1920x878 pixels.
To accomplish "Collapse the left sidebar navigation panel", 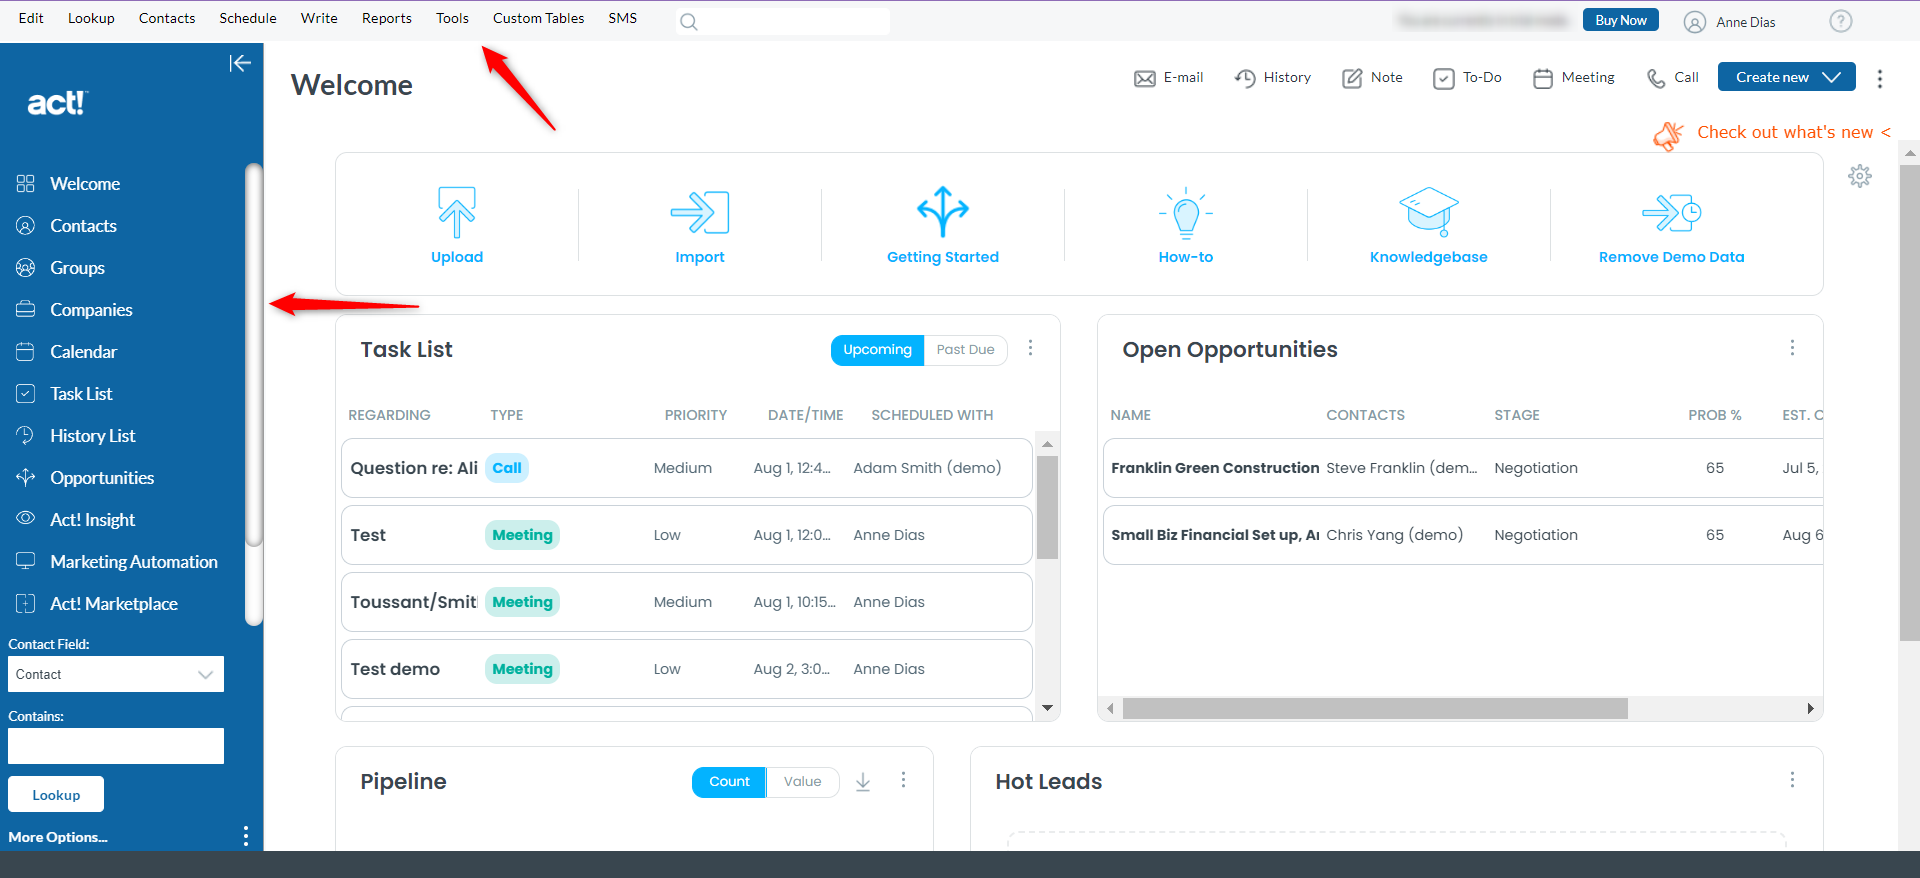I will point(240,64).
